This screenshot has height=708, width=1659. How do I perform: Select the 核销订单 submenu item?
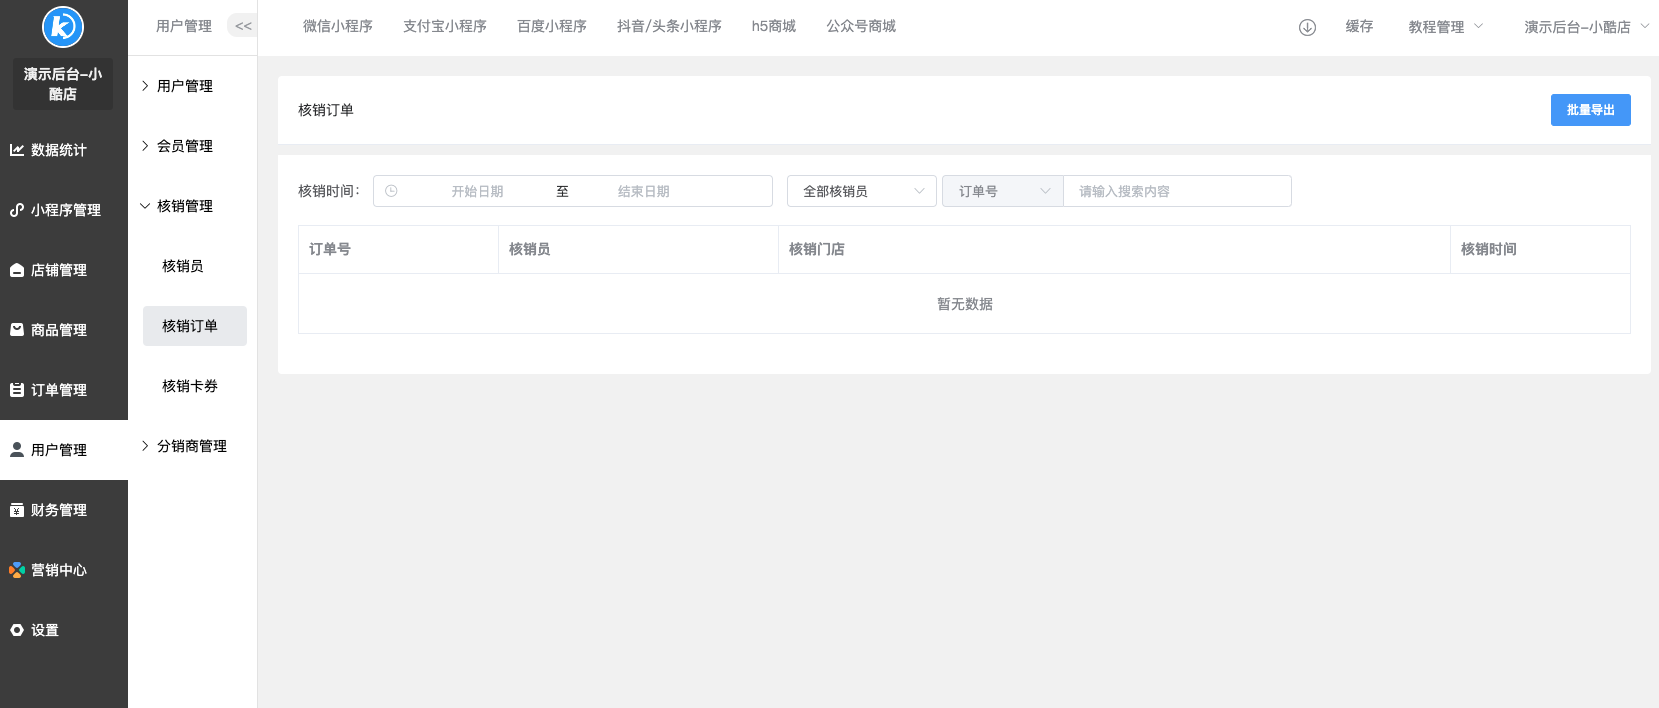point(195,326)
